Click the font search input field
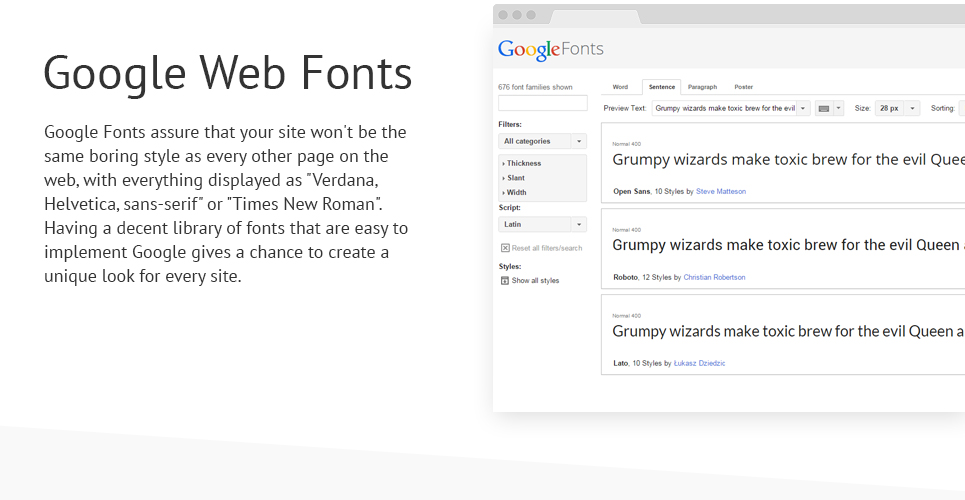Image resolution: width=965 pixels, height=500 pixels. click(x=543, y=103)
